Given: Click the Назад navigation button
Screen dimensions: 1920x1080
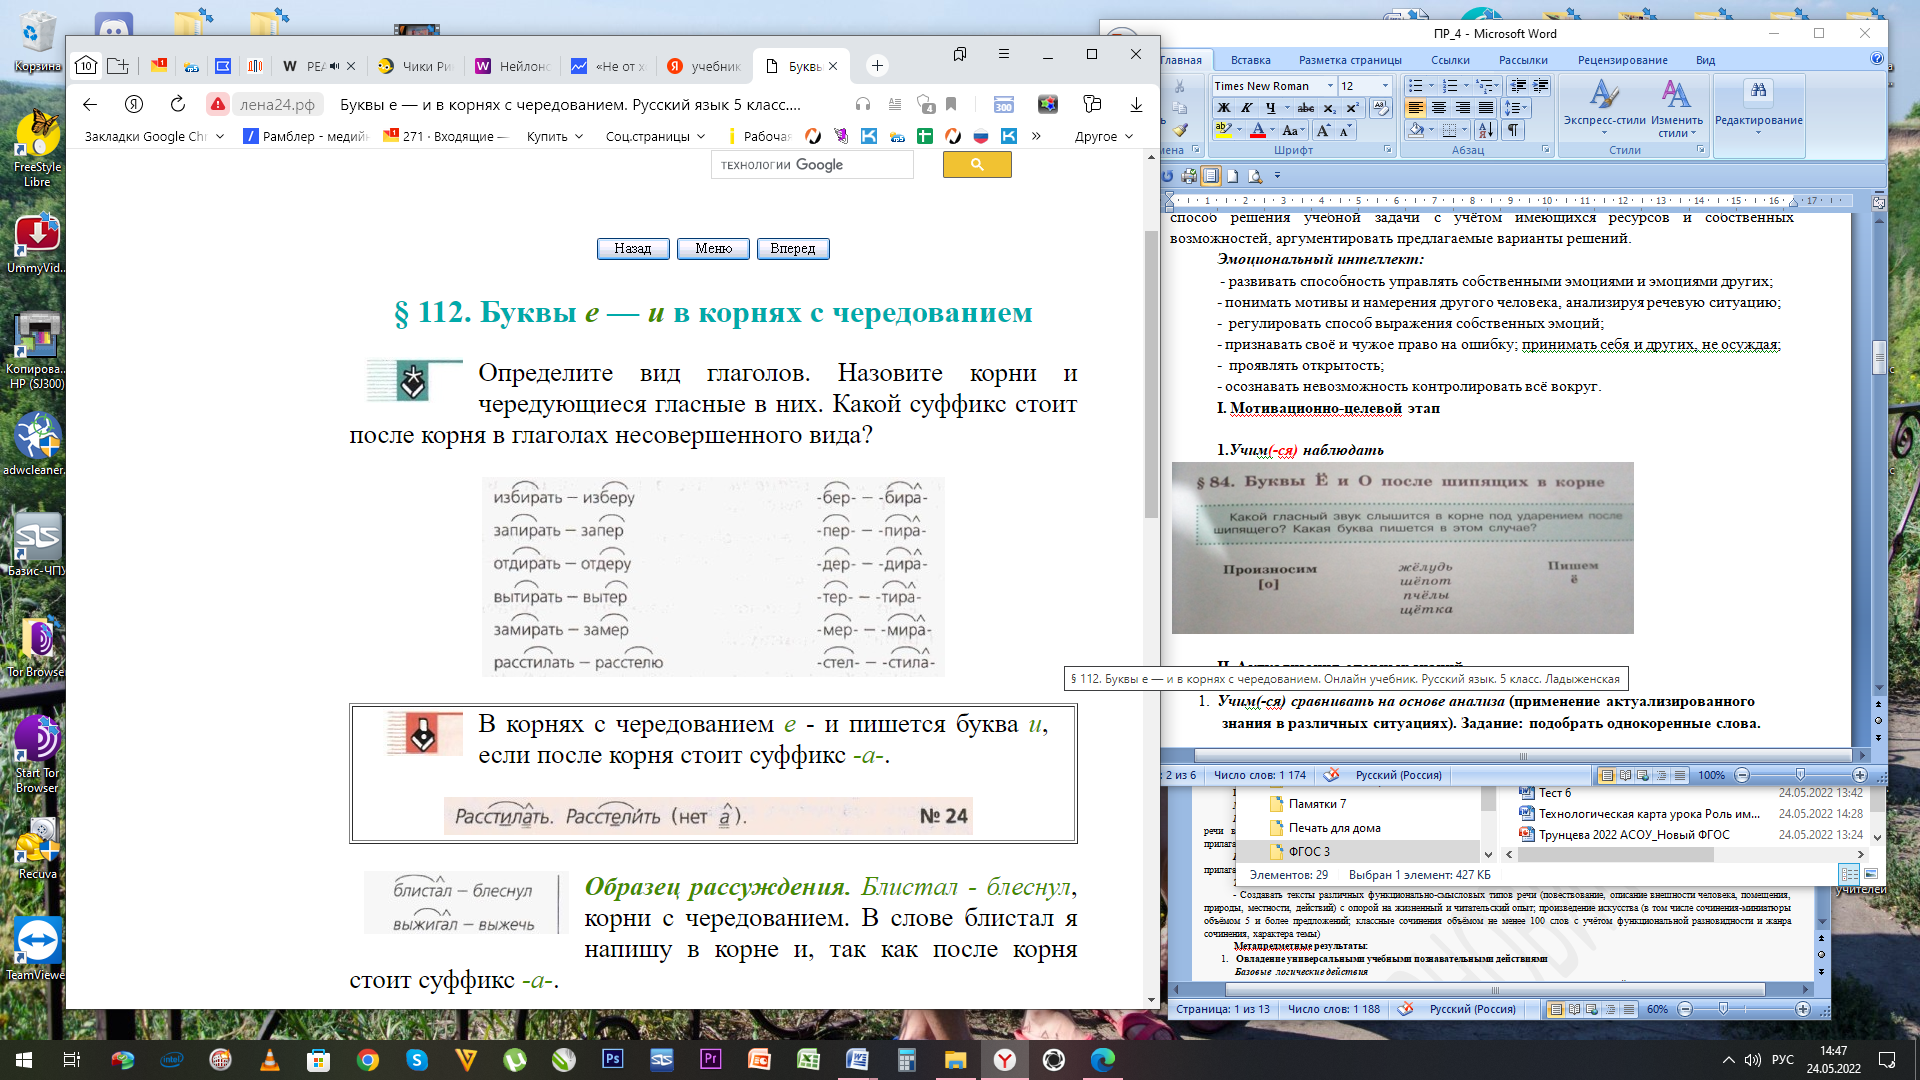Looking at the screenshot, I should pos(633,248).
